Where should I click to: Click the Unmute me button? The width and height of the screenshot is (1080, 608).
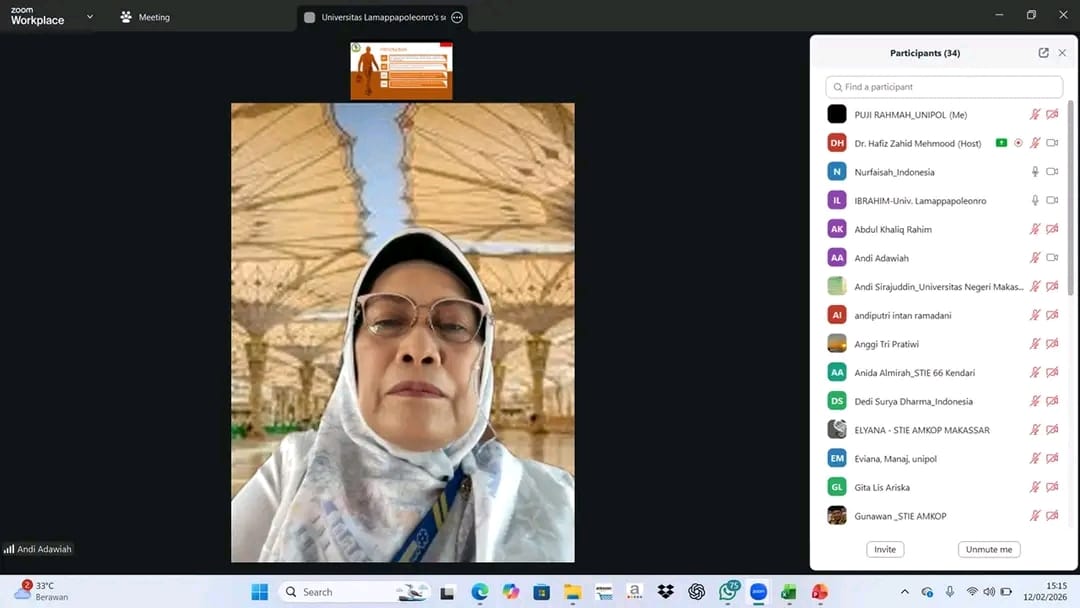(x=988, y=549)
